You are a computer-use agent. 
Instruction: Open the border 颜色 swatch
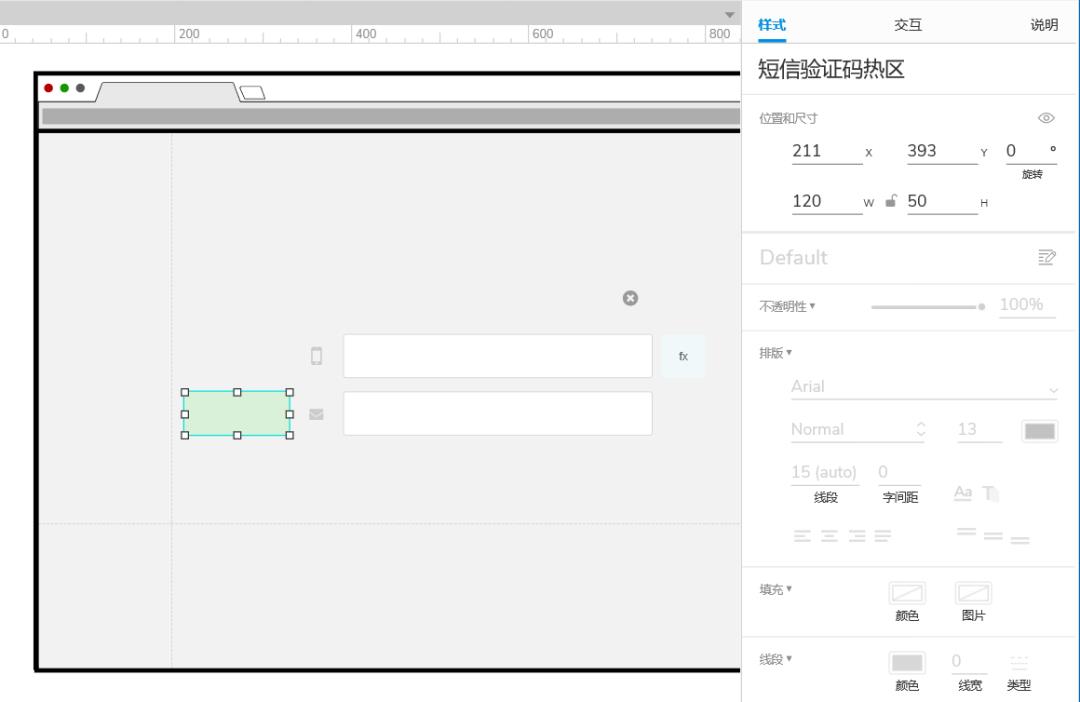tap(907, 663)
